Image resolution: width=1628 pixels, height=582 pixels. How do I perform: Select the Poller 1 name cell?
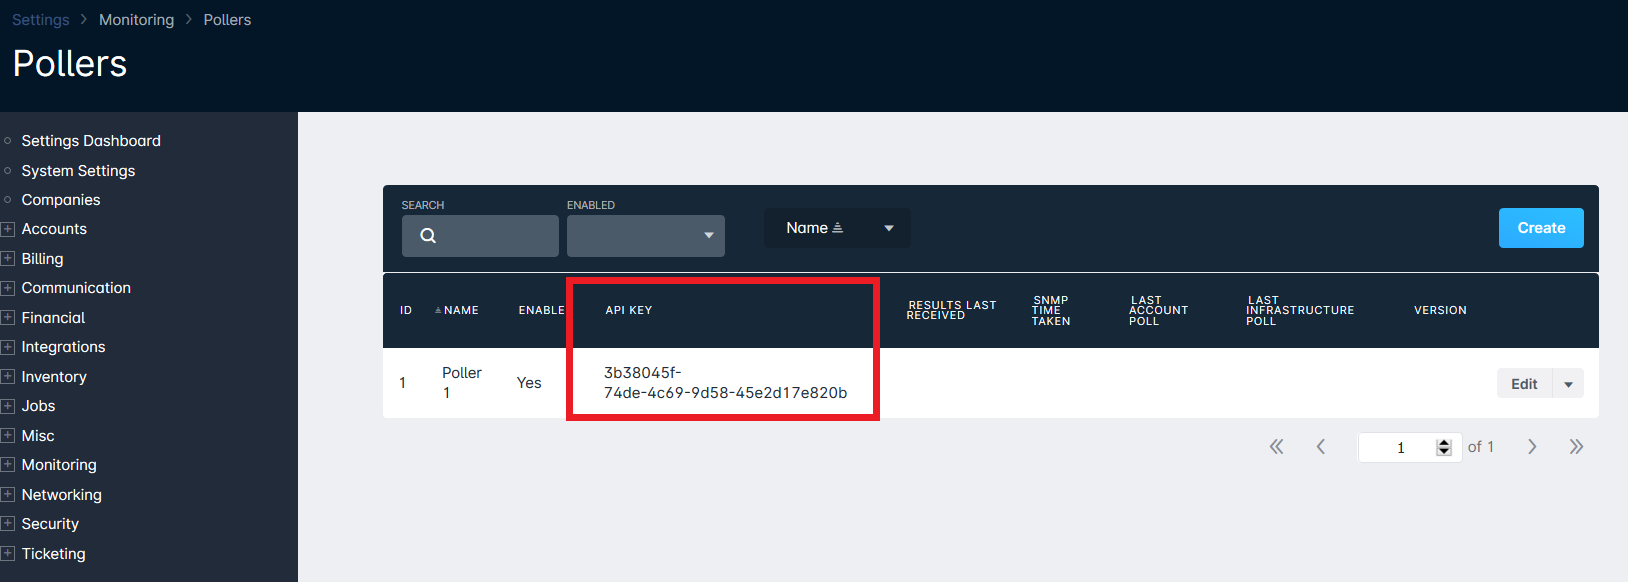tap(462, 383)
